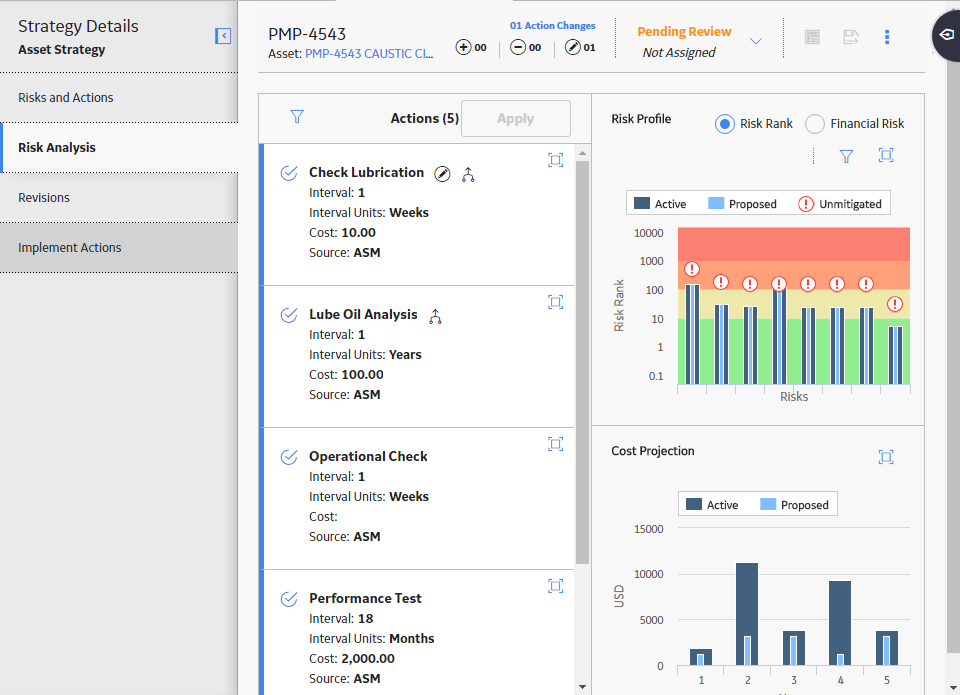
Task: Click the Lube Oil Analysis action title
Action: coord(363,315)
